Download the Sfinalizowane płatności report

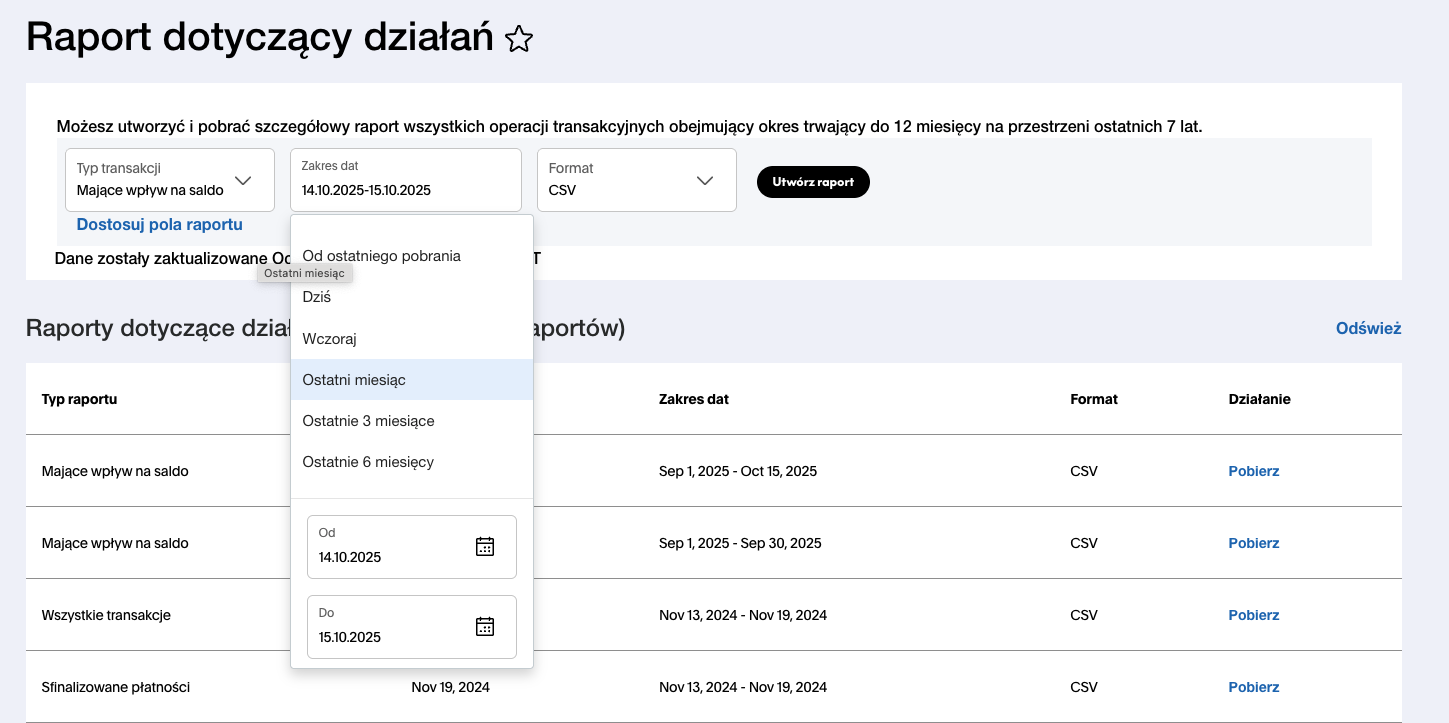1253,687
